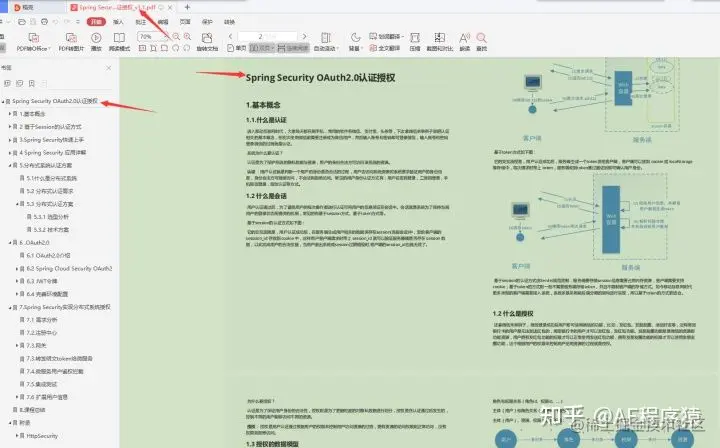The image size is (720, 448).
Task: Start slideshow playback of the PDF
Action: (96, 42)
